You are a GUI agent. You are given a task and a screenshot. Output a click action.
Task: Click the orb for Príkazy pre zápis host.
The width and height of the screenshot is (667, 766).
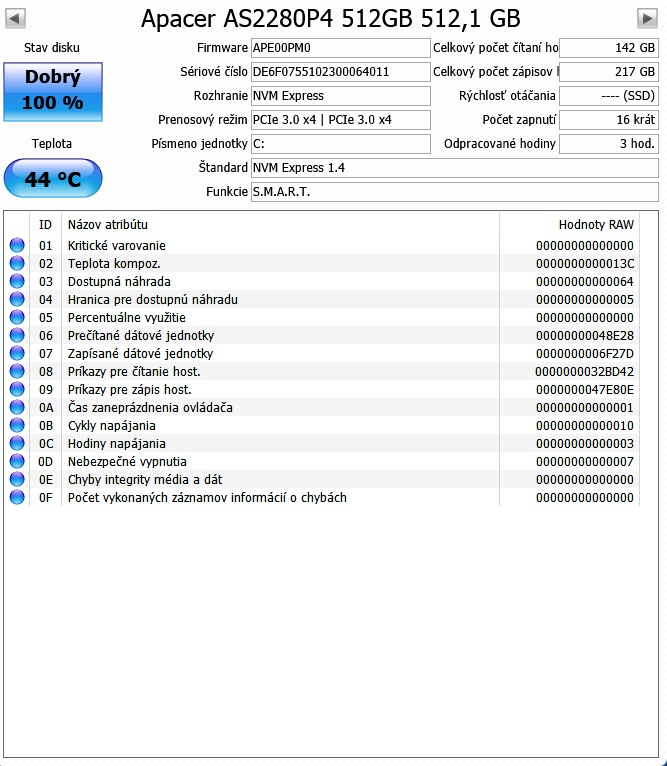tap(17, 389)
